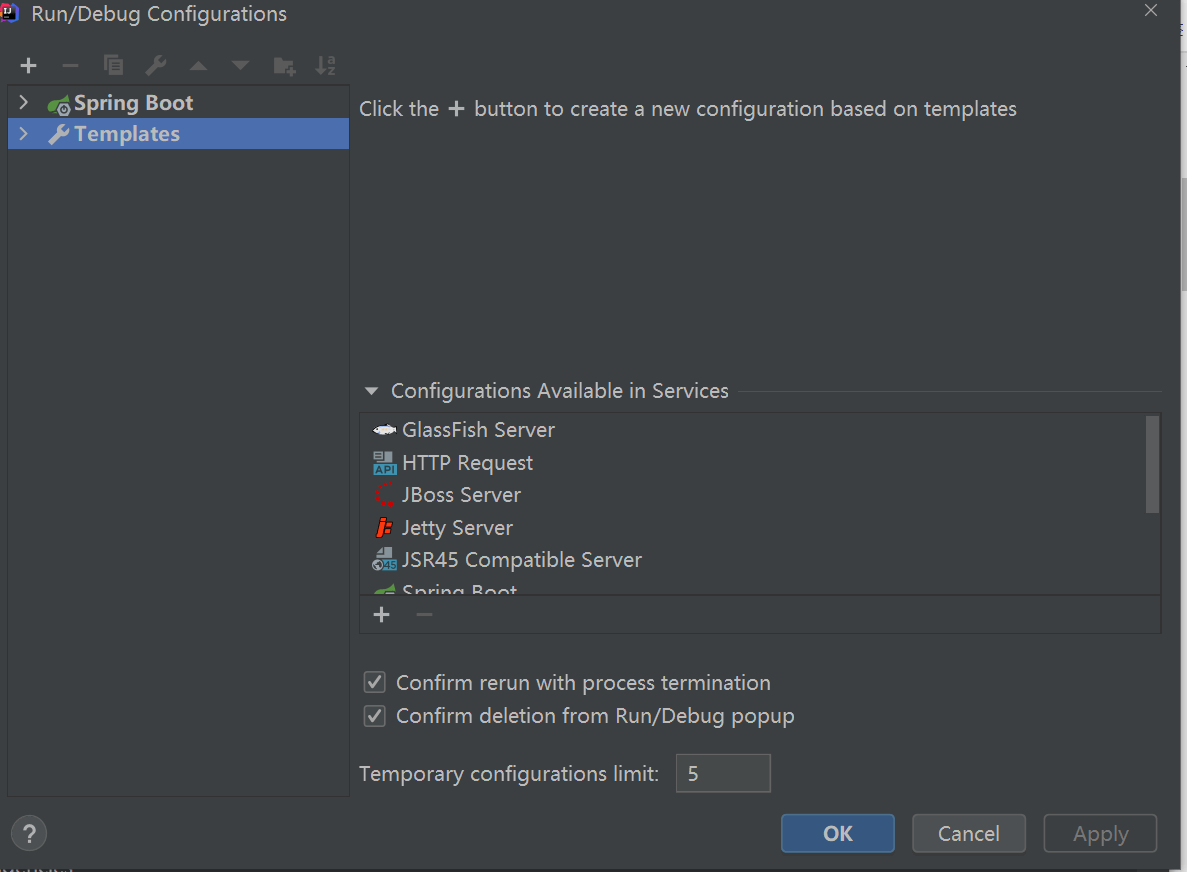Click the Jetty Server red icon

385,528
